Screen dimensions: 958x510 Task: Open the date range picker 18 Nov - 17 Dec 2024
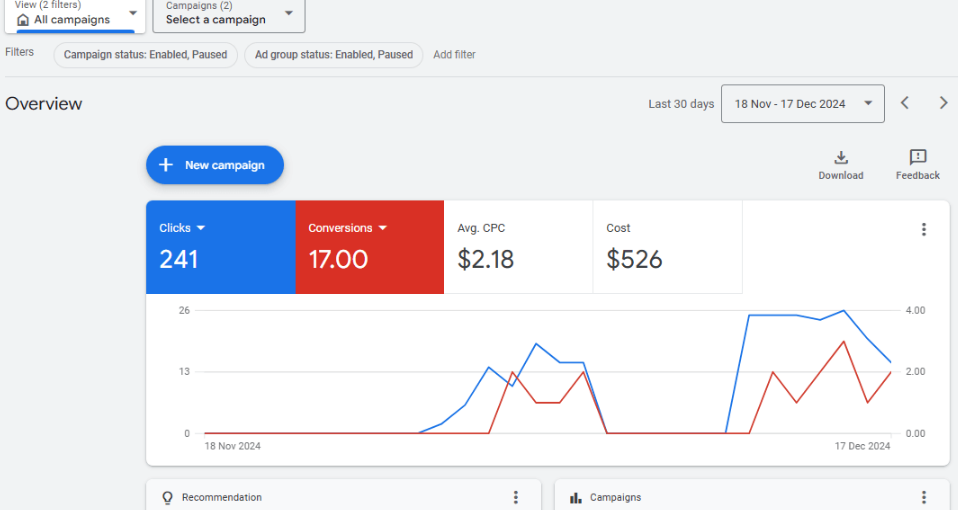point(802,104)
